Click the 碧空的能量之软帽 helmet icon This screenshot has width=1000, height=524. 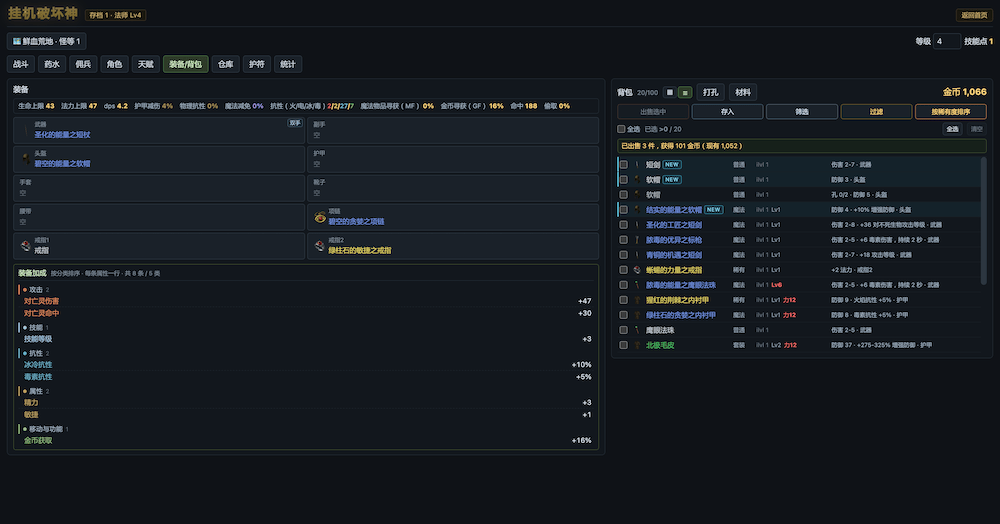[x=26, y=159]
